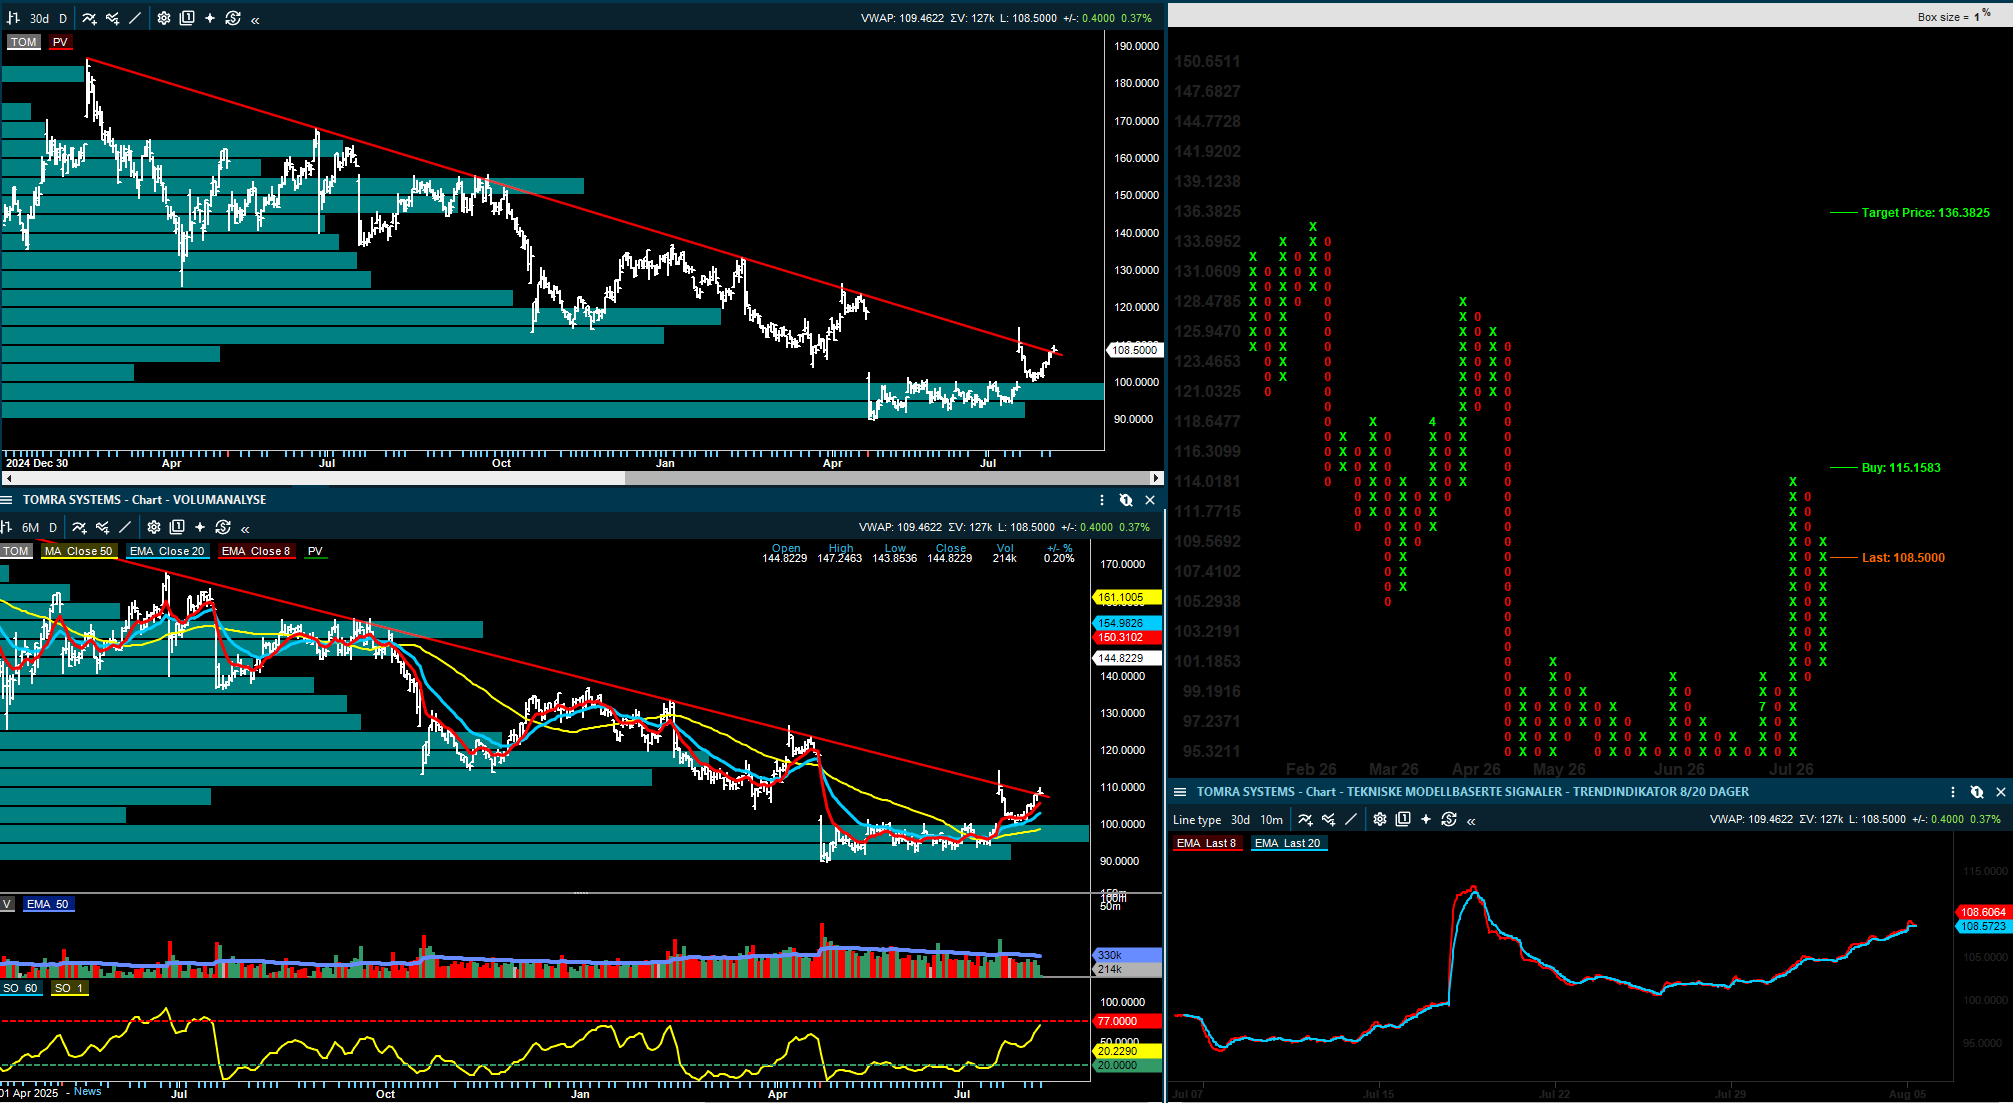
Task: Change chart type in VOLUMANALYSE toolbar
Action: [x=5, y=527]
